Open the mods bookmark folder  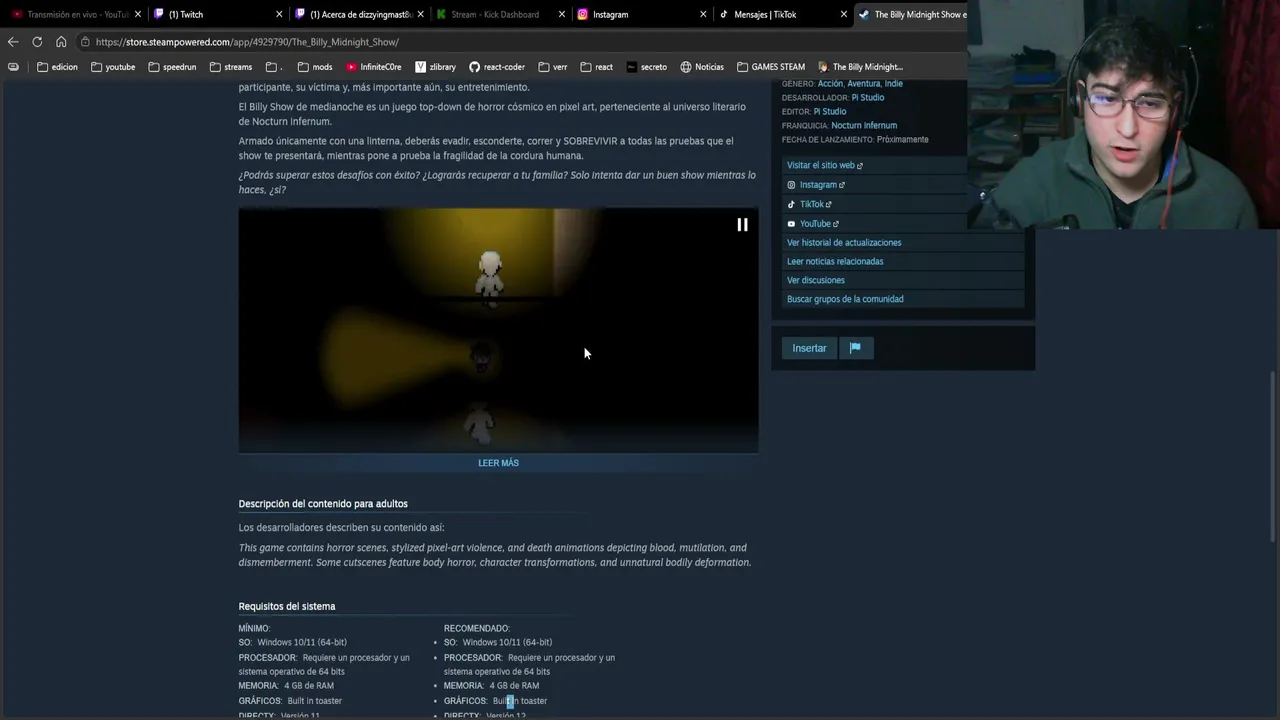[315, 67]
